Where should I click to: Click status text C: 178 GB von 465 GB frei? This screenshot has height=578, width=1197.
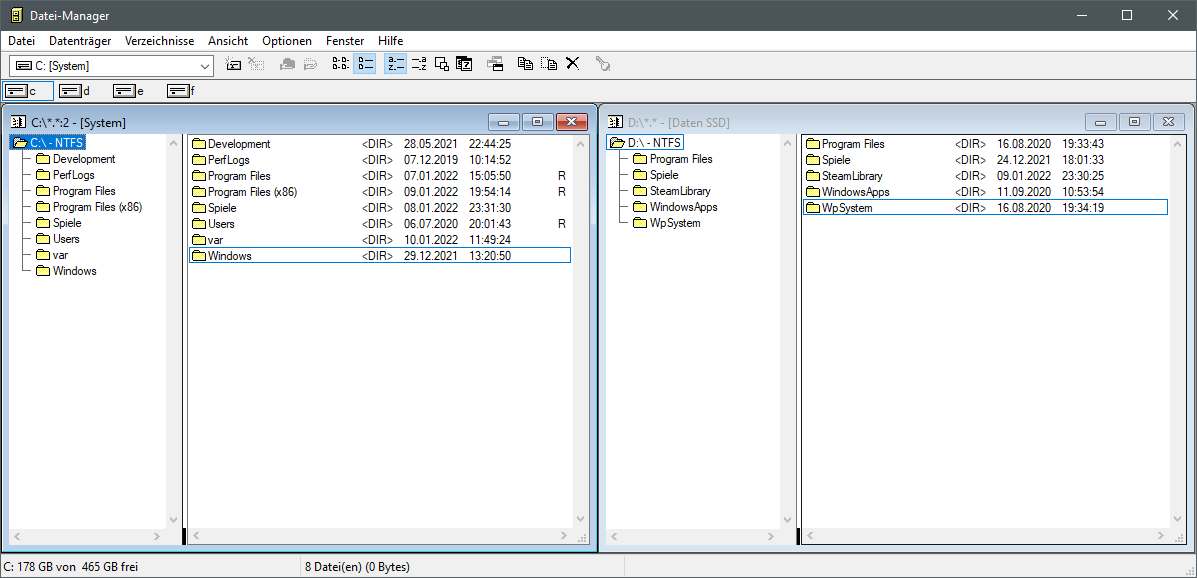click(71, 567)
